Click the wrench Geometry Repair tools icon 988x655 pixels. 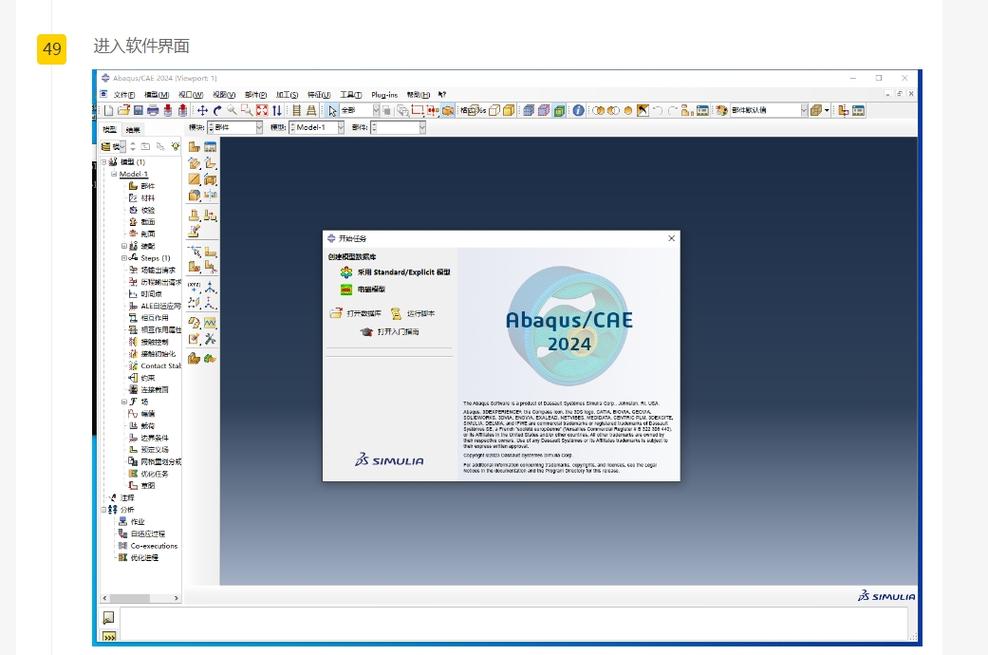(210, 339)
